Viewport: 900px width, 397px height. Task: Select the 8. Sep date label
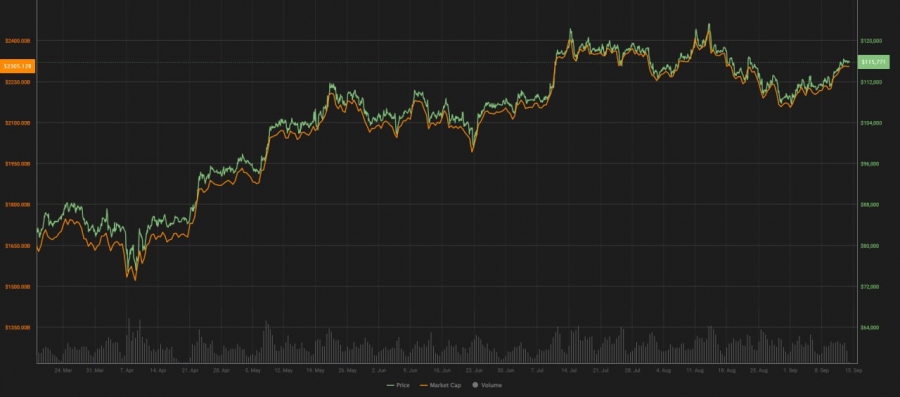821,371
